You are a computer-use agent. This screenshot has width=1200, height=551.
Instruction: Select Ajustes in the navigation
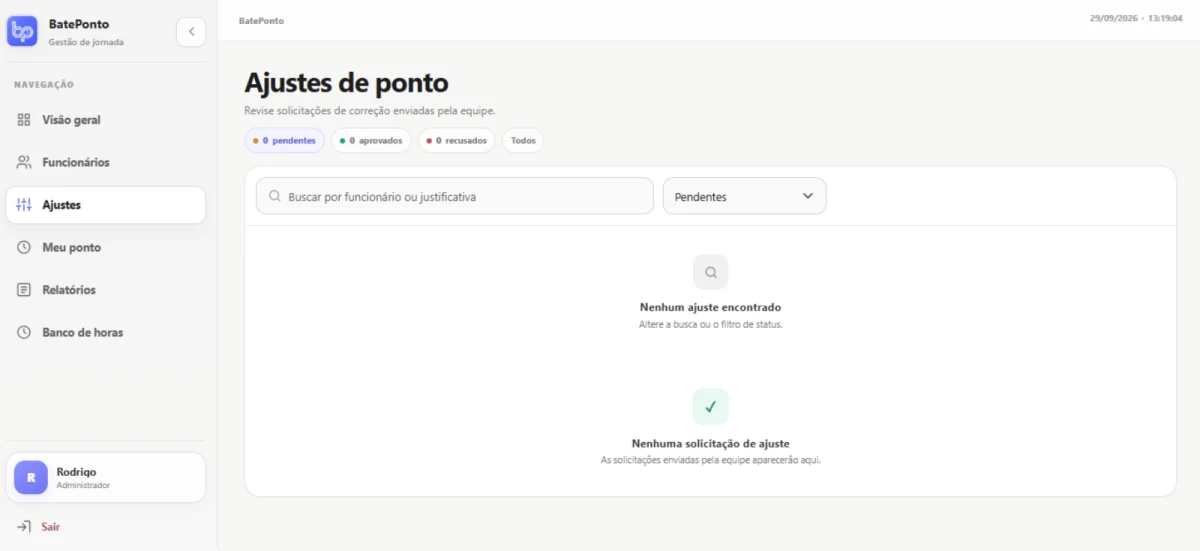click(106, 205)
